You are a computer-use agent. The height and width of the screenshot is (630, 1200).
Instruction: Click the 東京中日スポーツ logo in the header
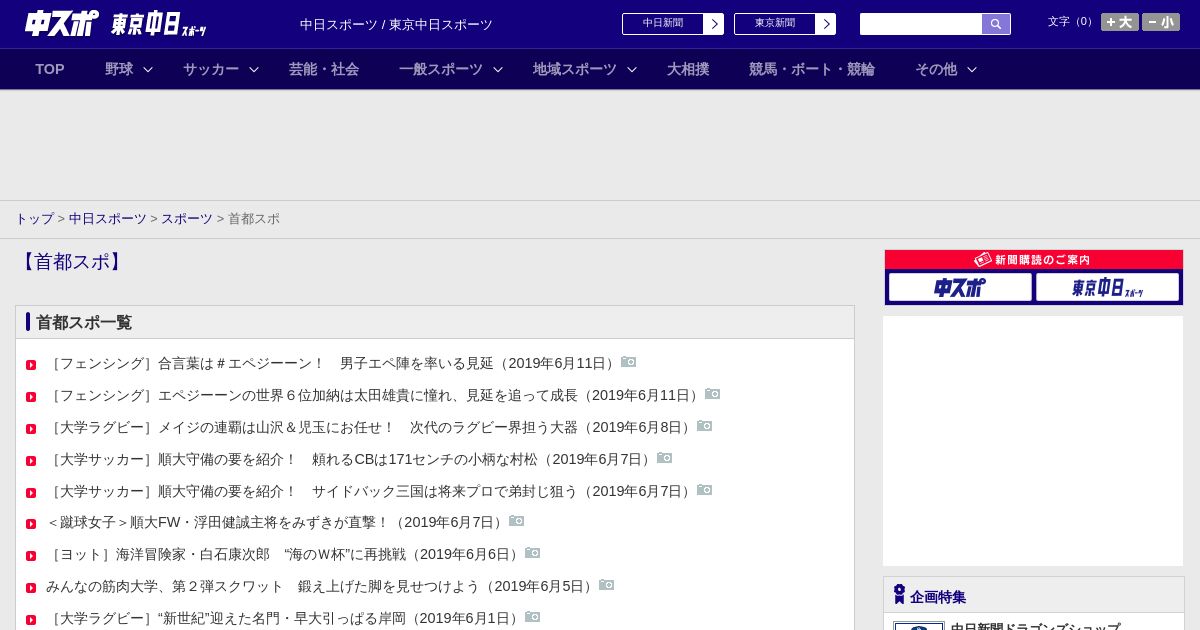159,24
